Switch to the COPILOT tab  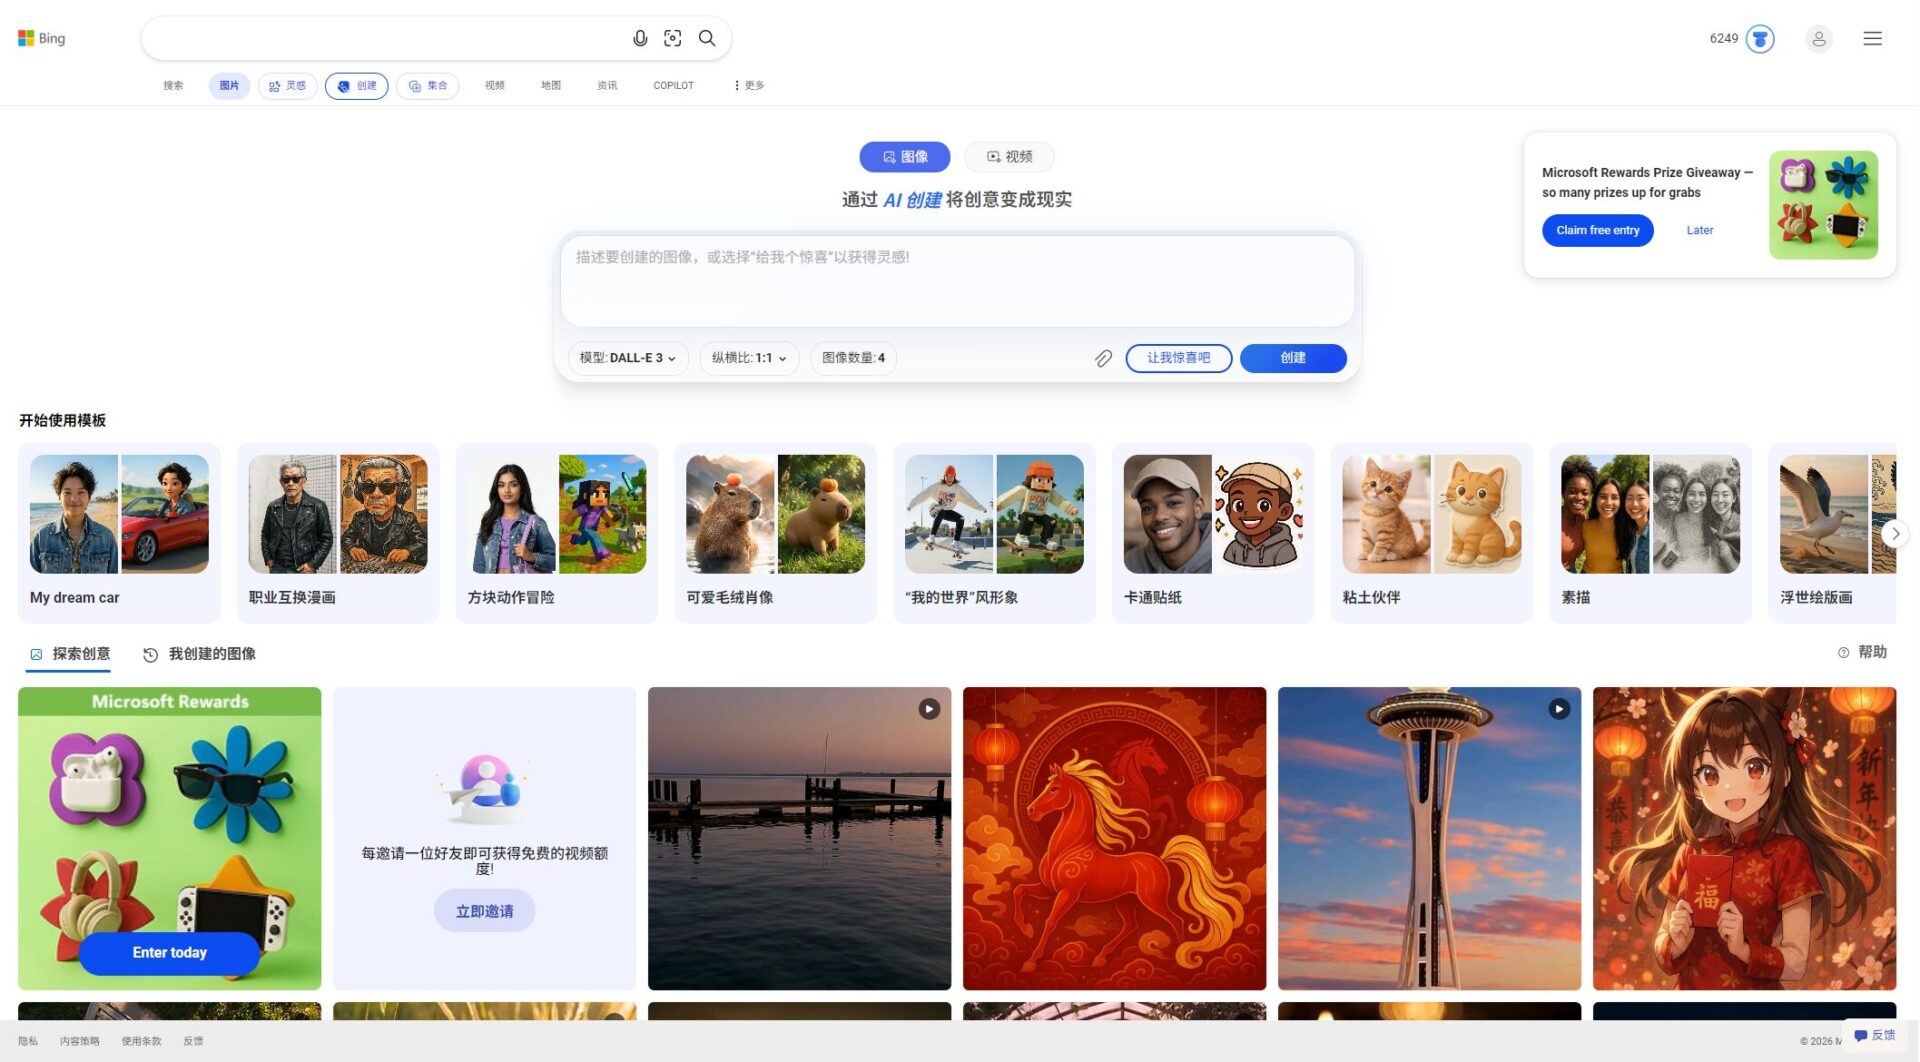point(672,85)
